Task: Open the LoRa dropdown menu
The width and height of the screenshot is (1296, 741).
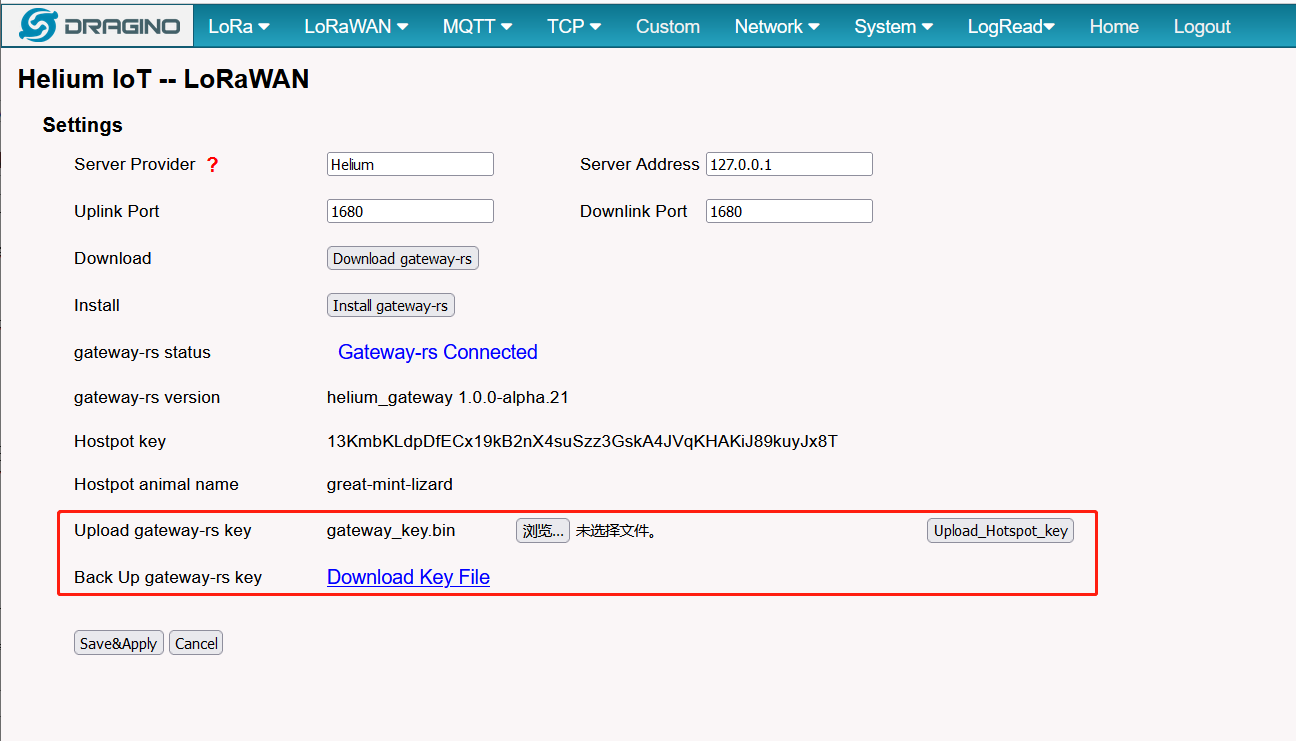Action: point(239,27)
